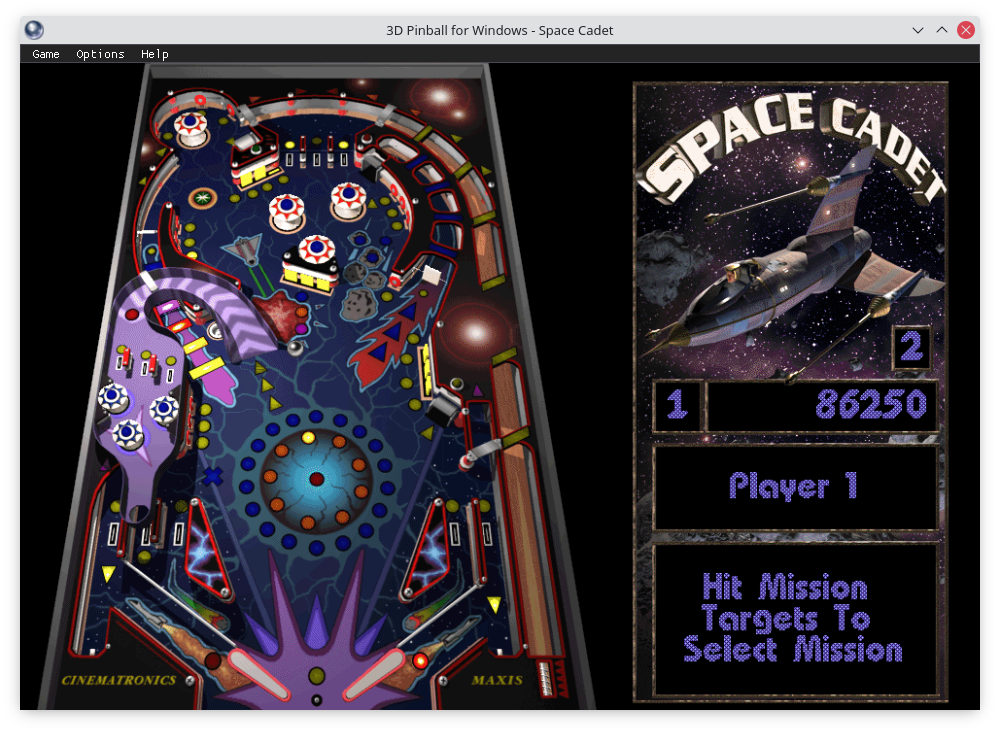Click the pinball app icon in title bar
Image resolution: width=1000 pixels, height=734 pixels.
click(34, 30)
